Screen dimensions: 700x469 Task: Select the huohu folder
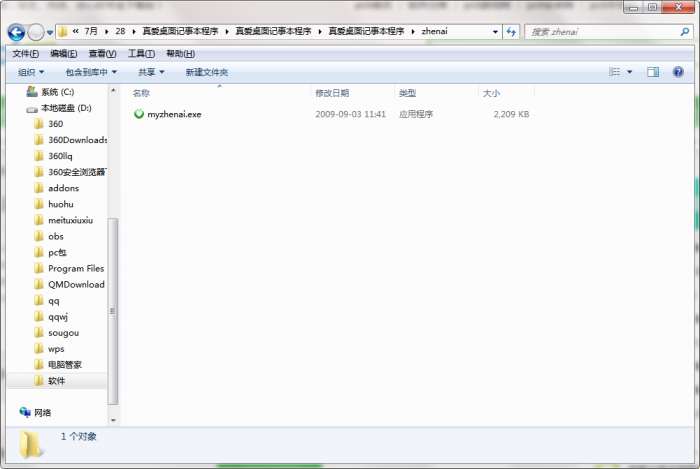[61, 204]
